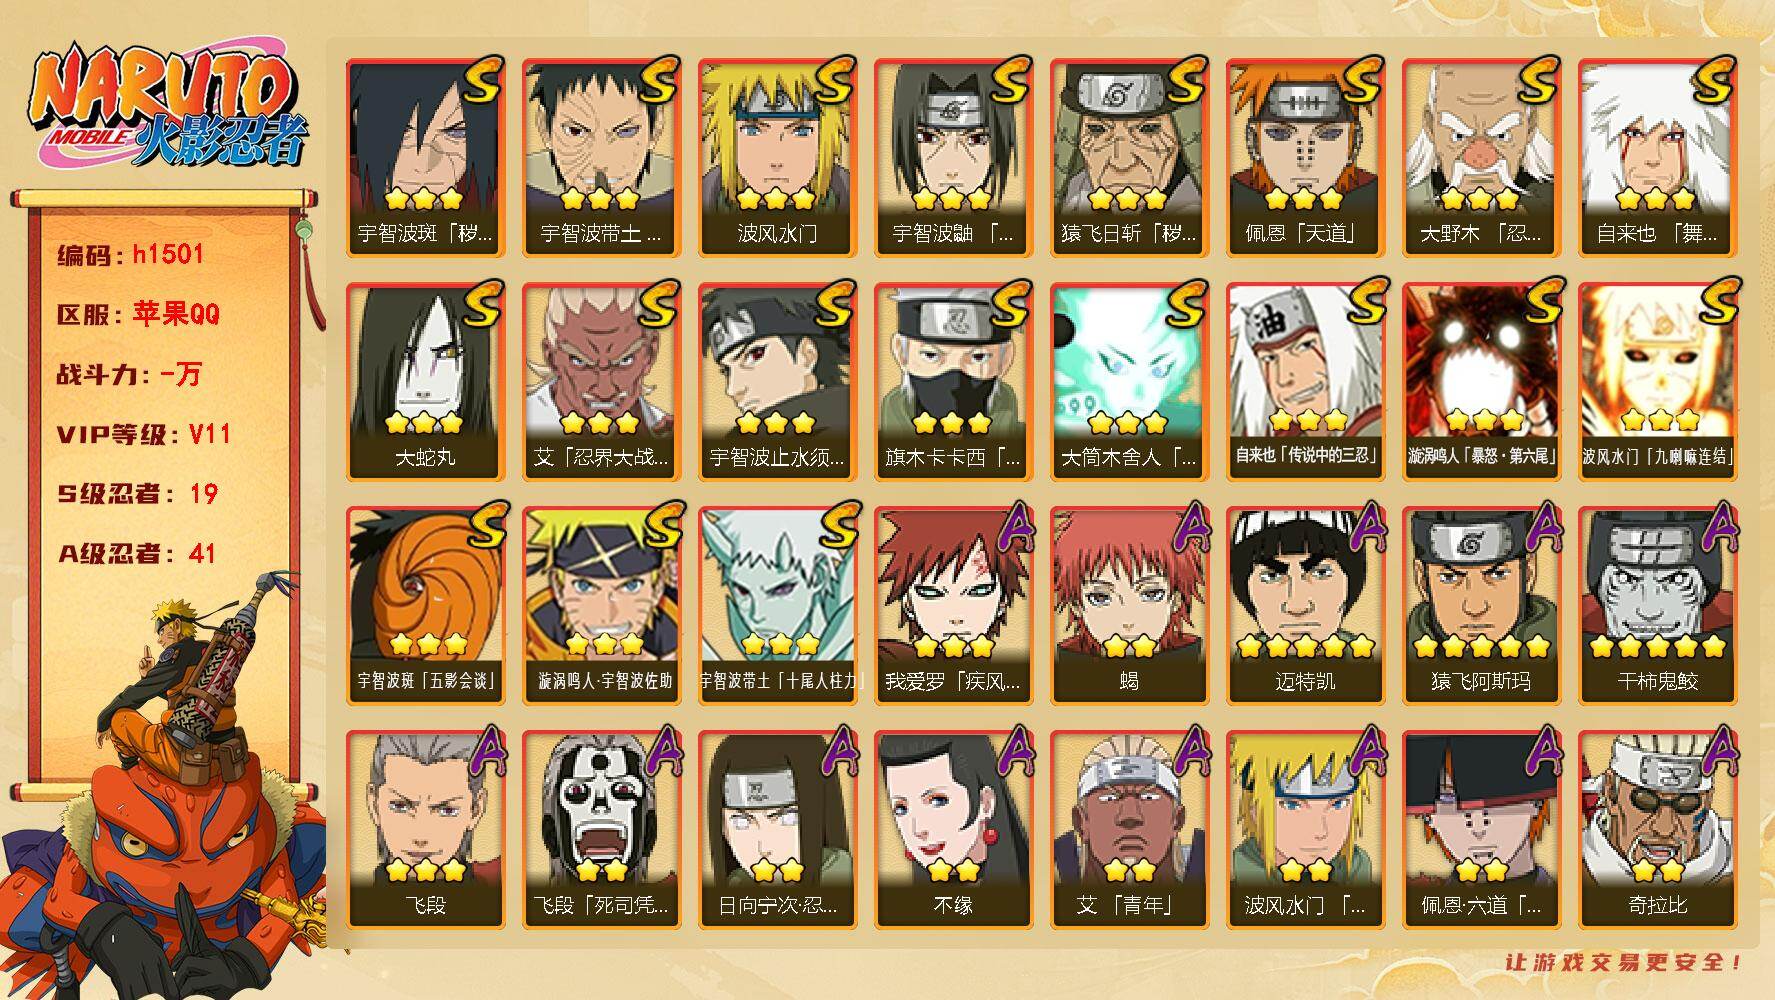Open the 自来也「传说中的三忍」 card
Screen dimensions: 1775x1000
coord(1305,382)
